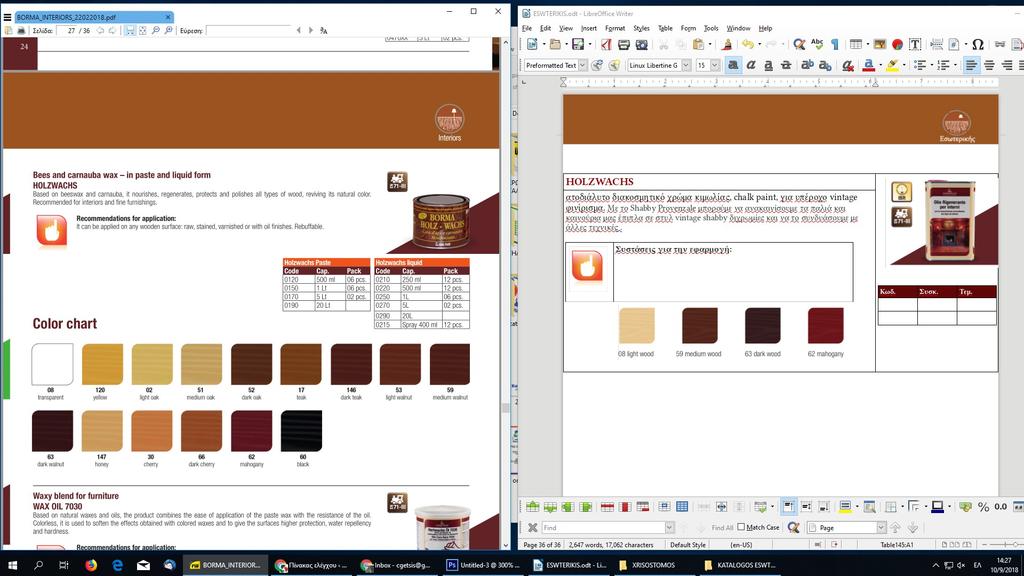This screenshot has height=576, width=1024.
Task: Undo the last action in Writer
Action: click(x=748, y=44)
